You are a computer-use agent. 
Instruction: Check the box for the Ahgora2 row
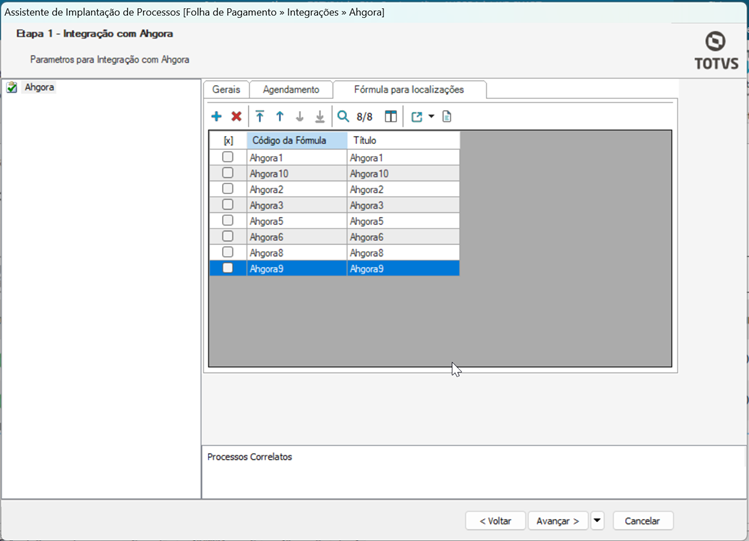click(x=228, y=189)
